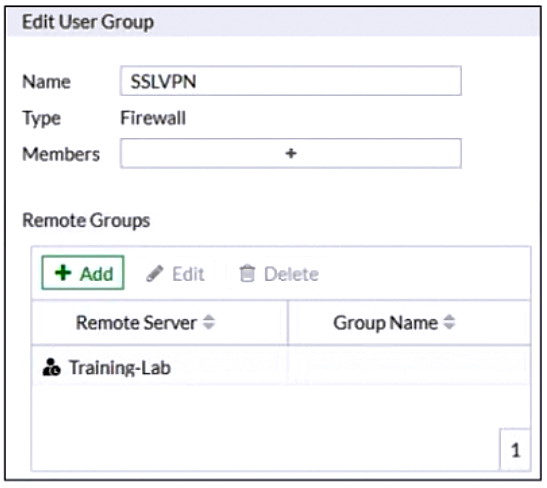This screenshot has height=488, width=547.
Task: Click the Edit User Group title bar
Action: [x=274, y=22]
